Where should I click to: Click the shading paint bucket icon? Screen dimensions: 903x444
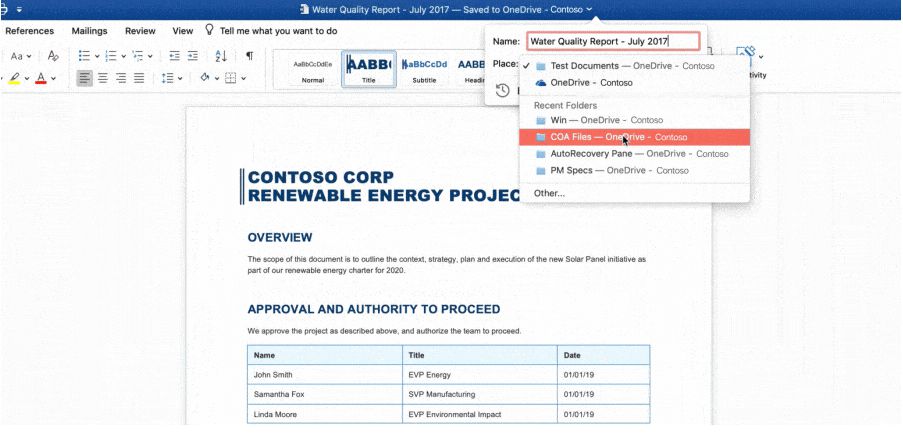204,78
